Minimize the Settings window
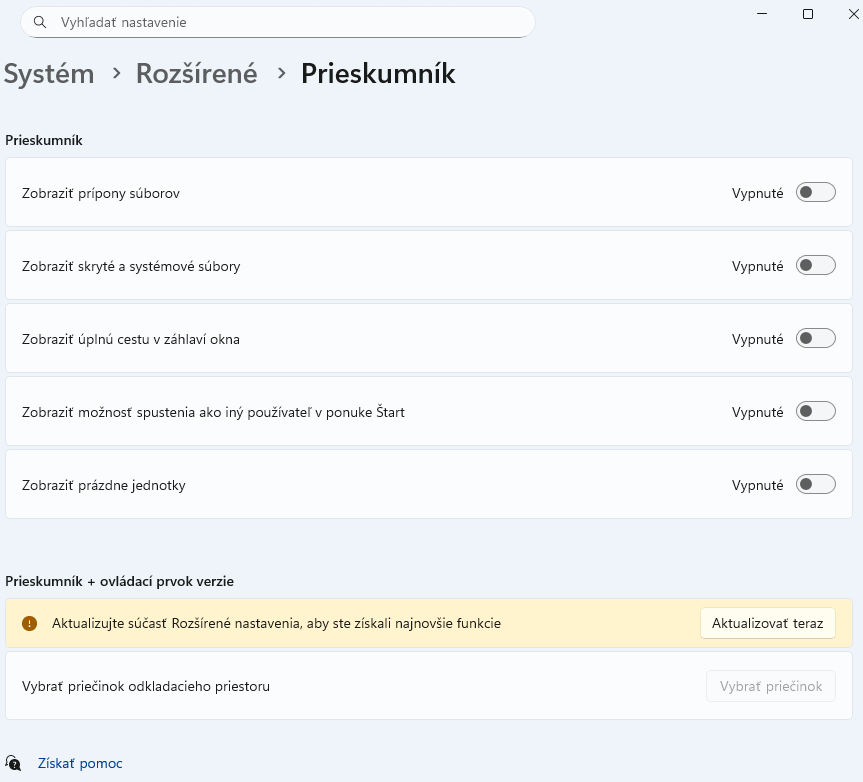The height and width of the screenshot is (782, 863). (x=763, y=14)
